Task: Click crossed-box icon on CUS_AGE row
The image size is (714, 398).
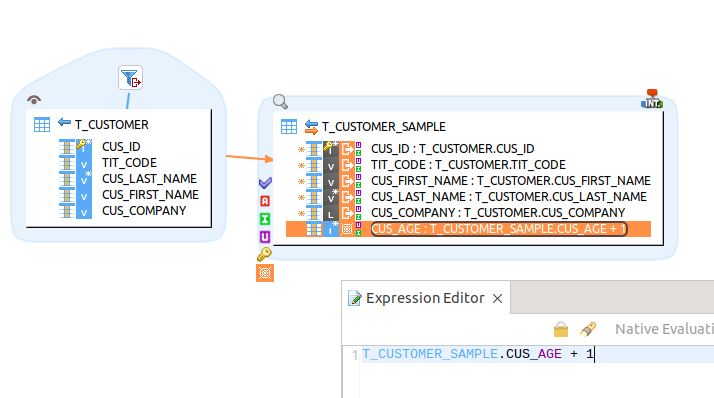Action: (347, 229)
